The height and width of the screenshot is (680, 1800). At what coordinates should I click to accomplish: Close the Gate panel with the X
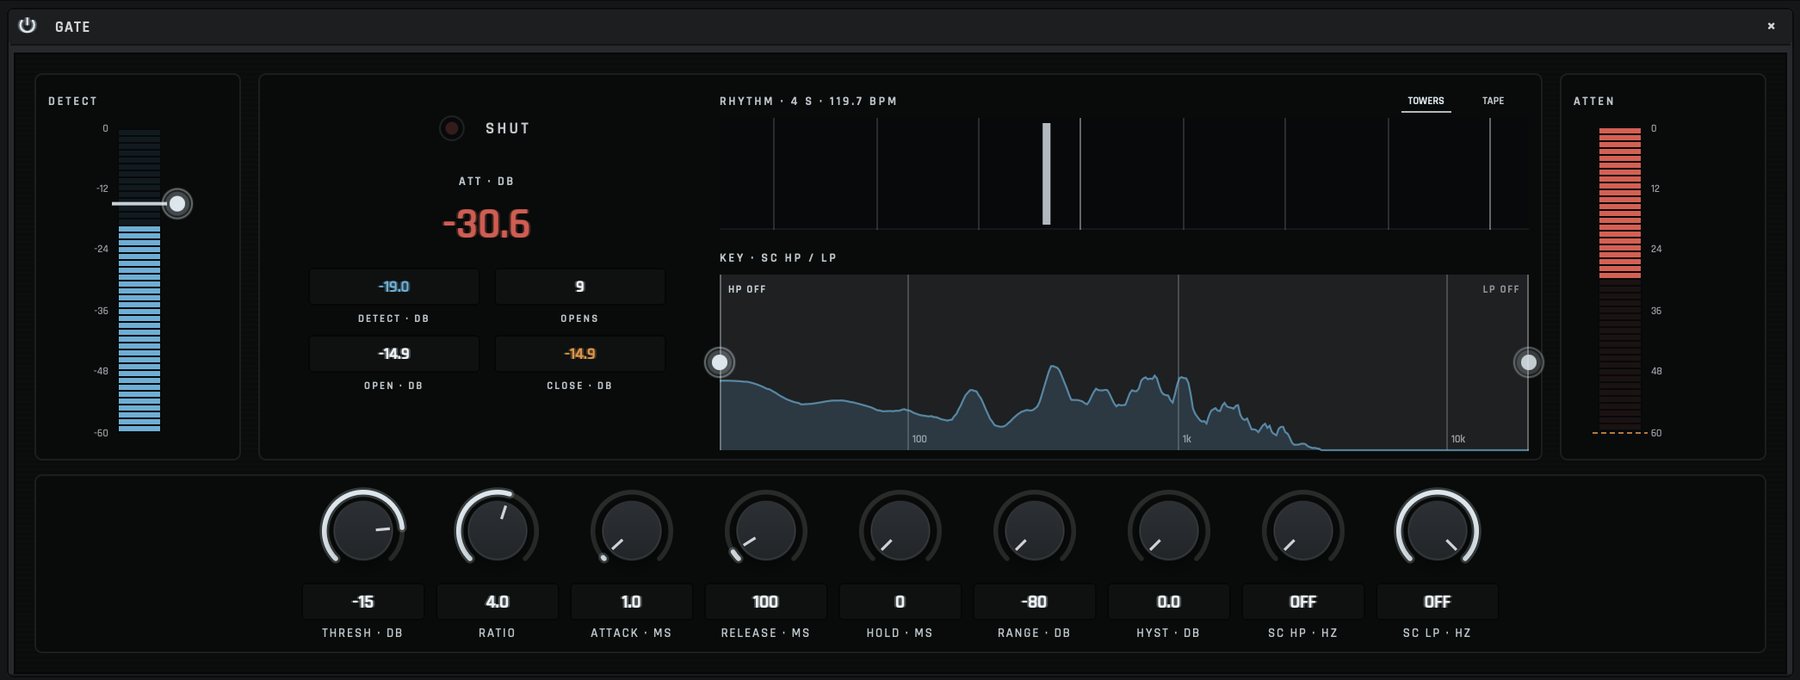[1771, 26]
